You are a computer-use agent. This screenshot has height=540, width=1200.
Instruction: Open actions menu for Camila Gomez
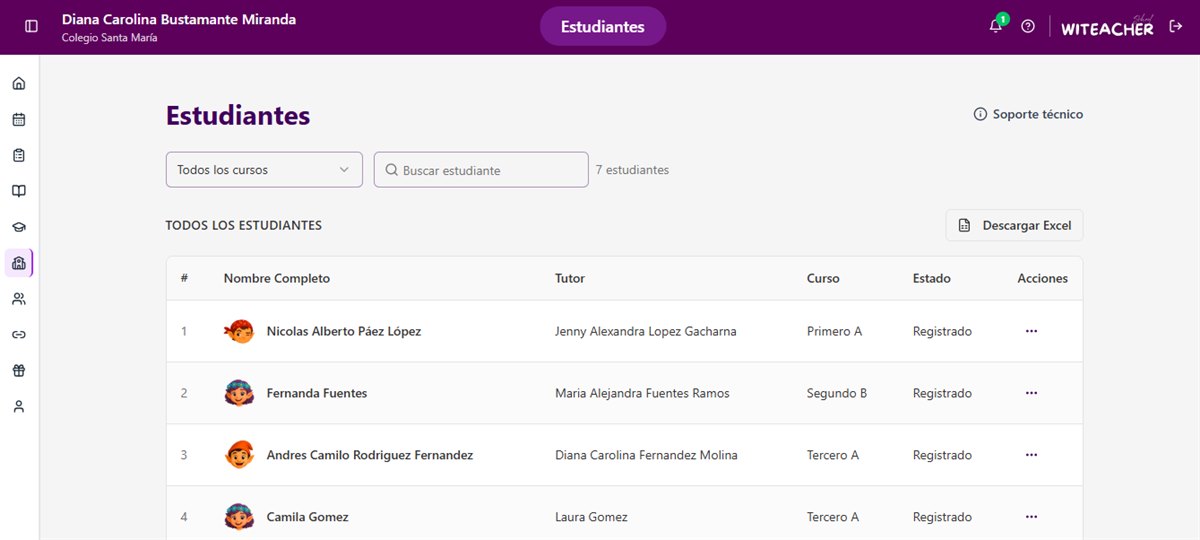[x=1032, y=517]
